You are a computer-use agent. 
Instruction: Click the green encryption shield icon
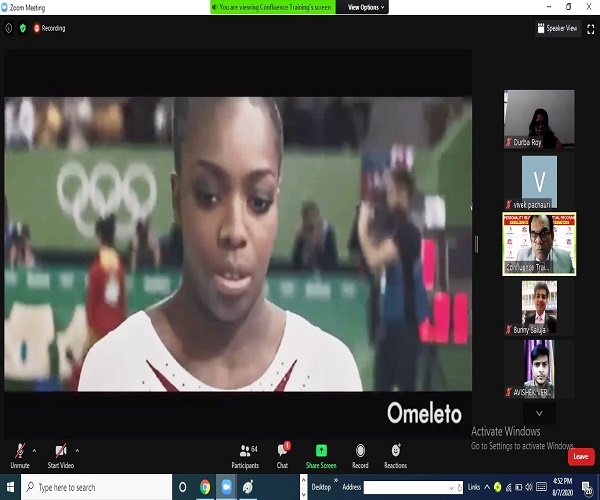[x=23, y=28]
